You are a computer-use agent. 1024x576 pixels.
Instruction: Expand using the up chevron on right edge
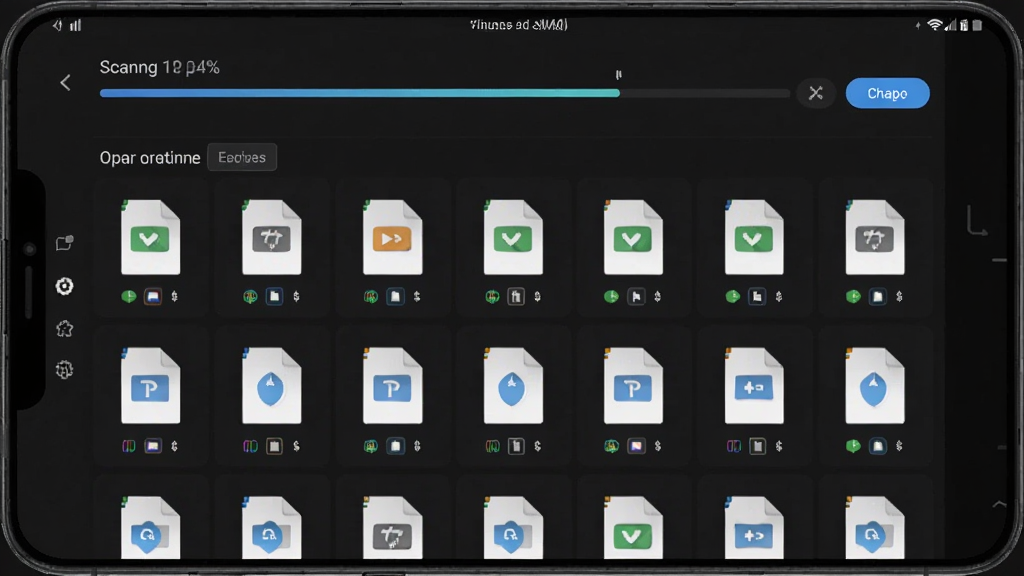(x=999, y=504)
